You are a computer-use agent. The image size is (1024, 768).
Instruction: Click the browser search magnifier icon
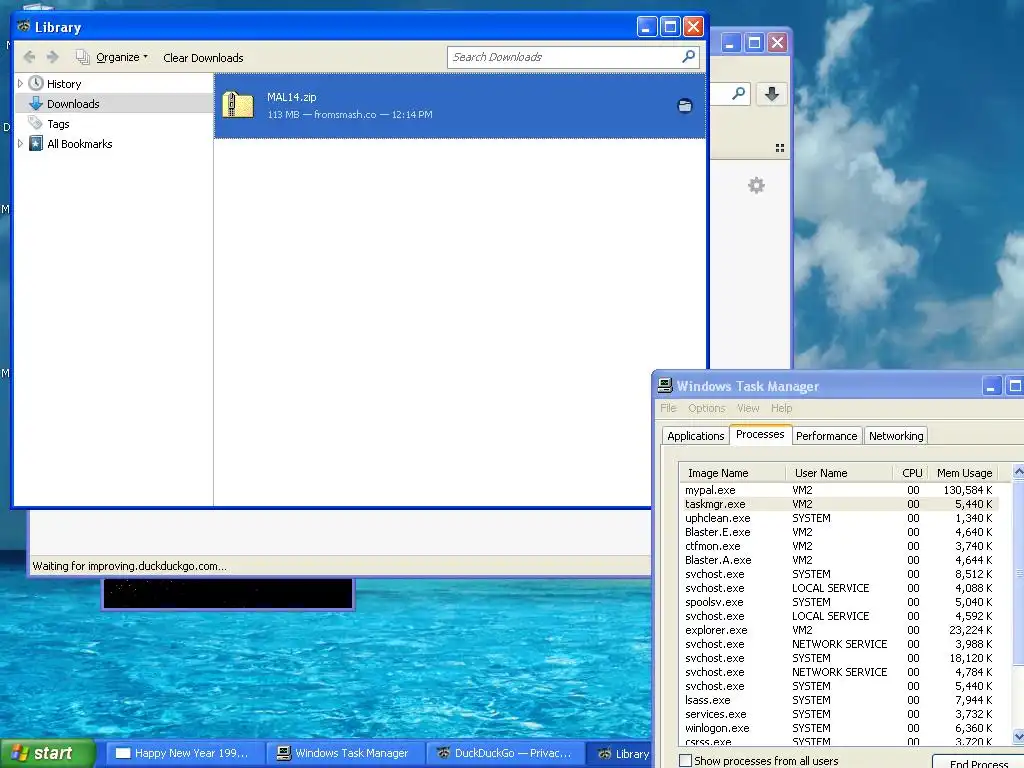pyautogui.click(x=738, y=94)
